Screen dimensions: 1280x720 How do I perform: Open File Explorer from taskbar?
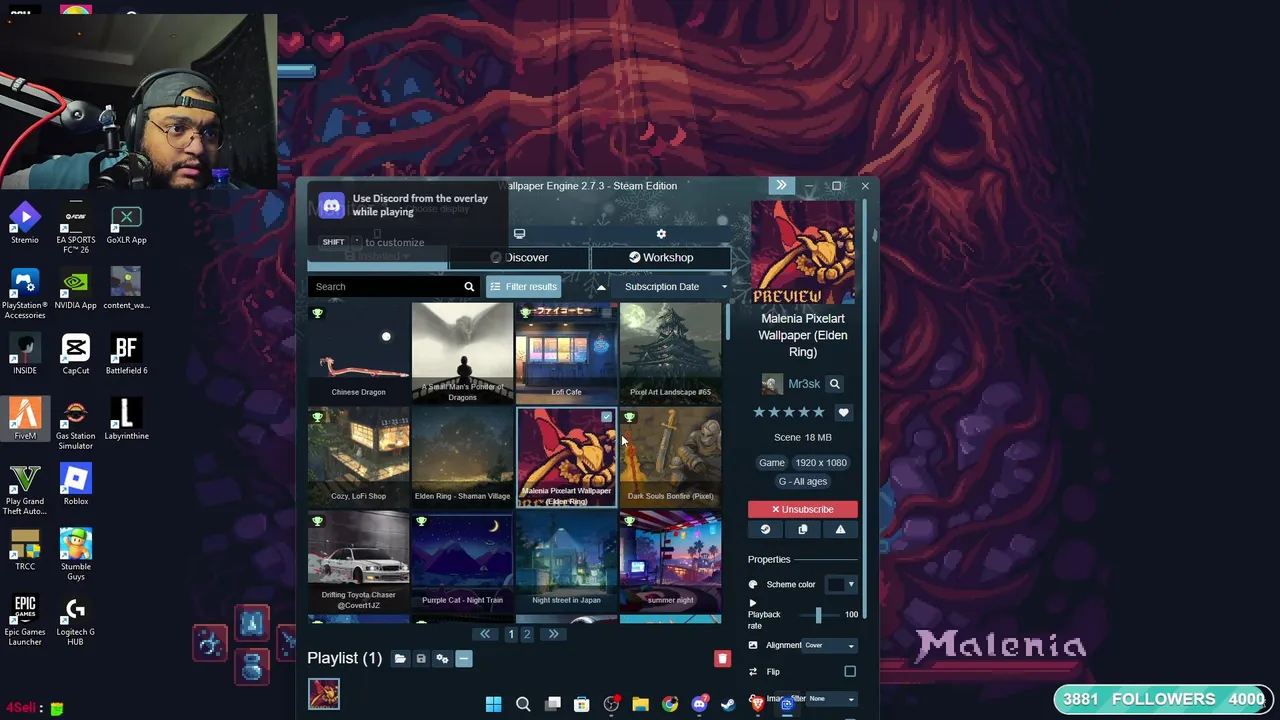click(640, 705)
